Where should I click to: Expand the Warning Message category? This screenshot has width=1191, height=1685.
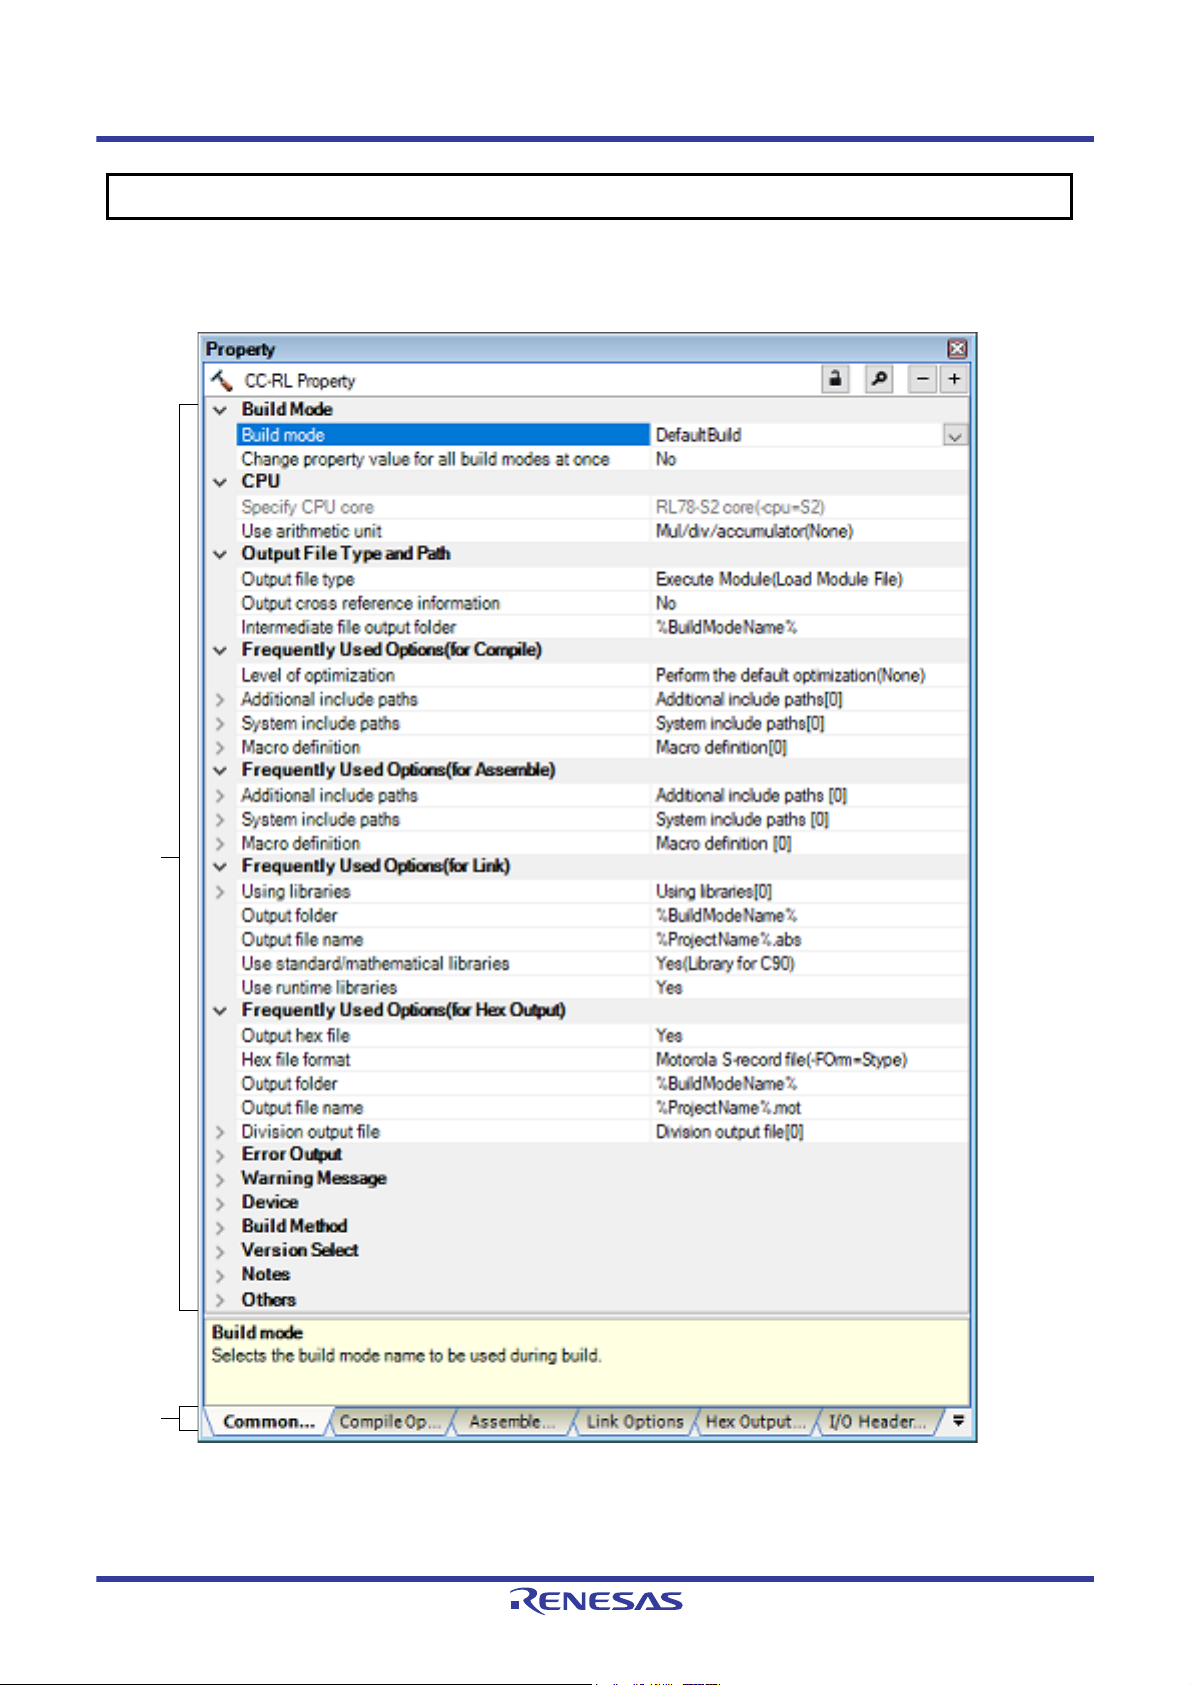click(x=220, y=1179)
